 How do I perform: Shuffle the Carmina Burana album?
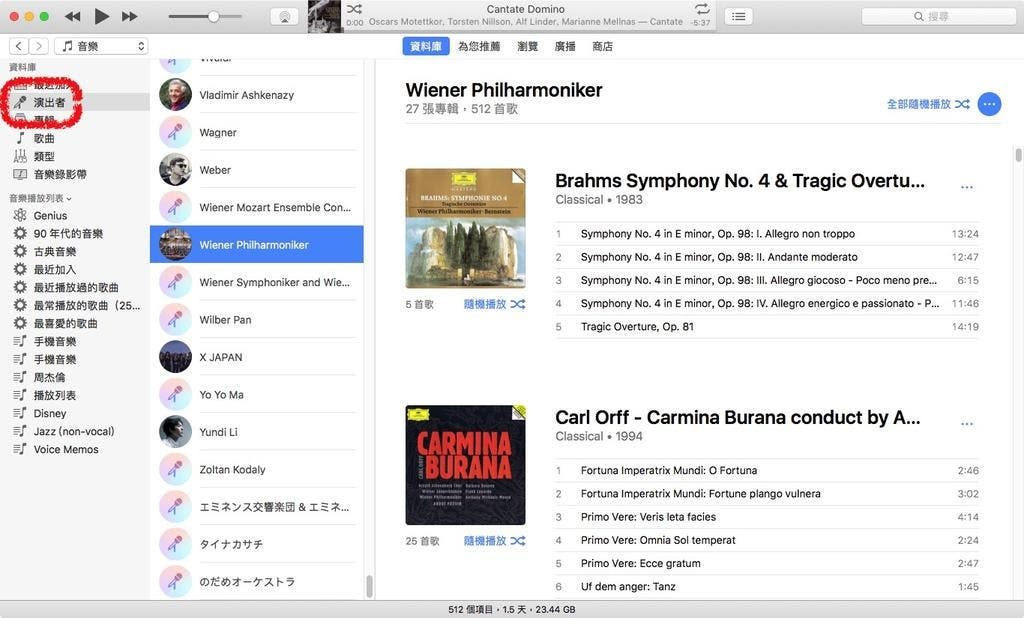pyautogui.click(x=494, y=541)
